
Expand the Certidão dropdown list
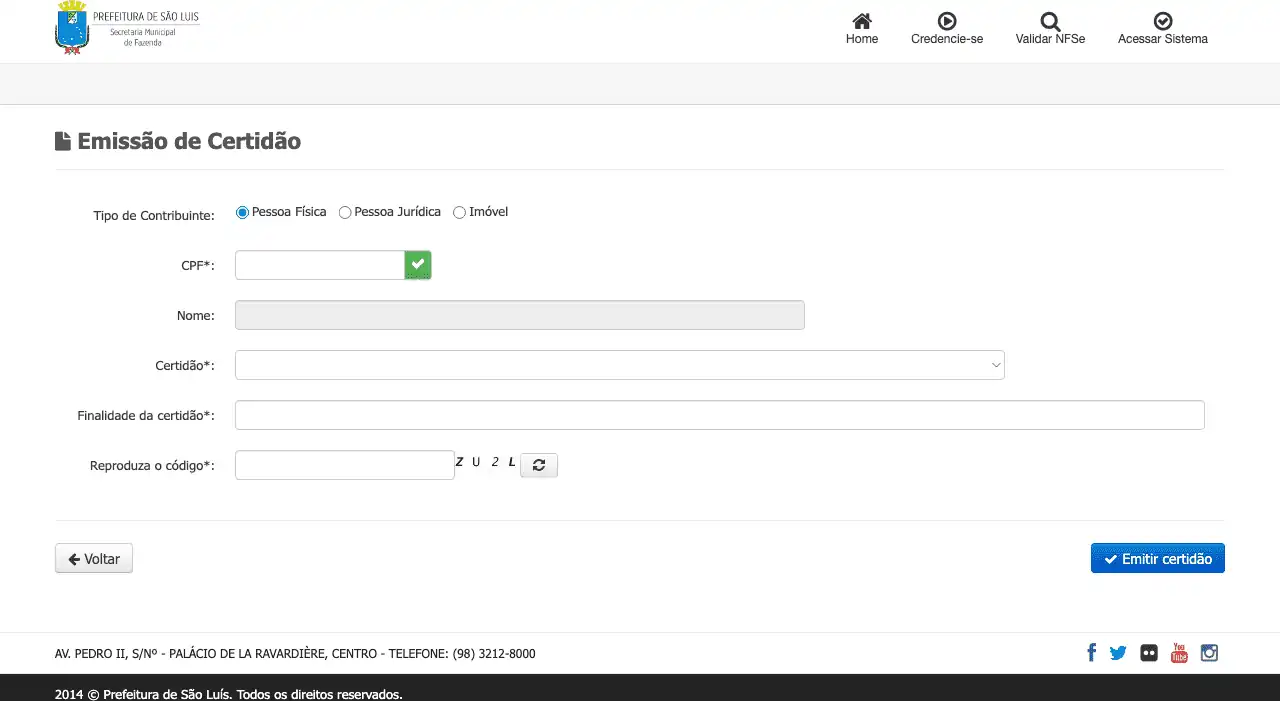coord(619,365)
